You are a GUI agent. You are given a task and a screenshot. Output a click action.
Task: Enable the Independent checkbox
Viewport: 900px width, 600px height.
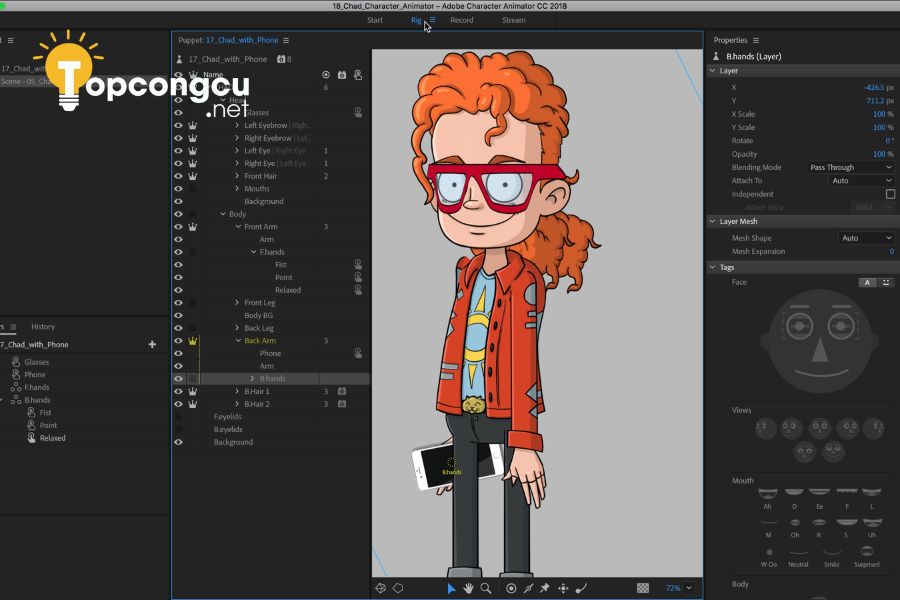click(890, 194)
